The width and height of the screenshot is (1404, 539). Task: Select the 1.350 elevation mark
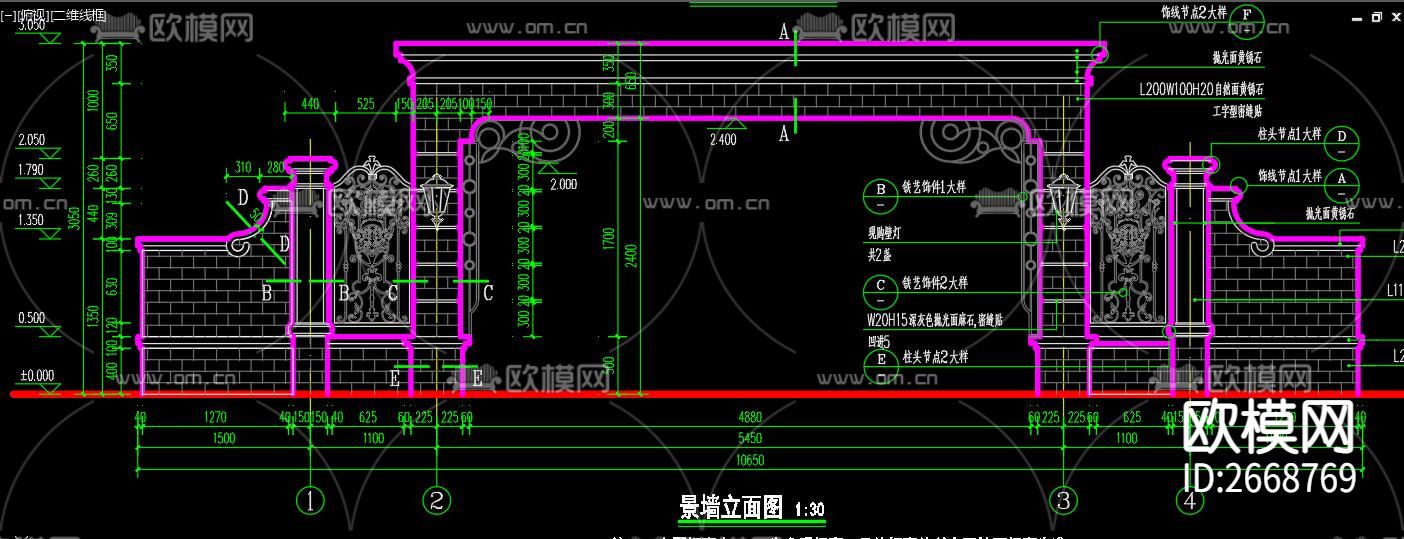[x=32, y=219]
